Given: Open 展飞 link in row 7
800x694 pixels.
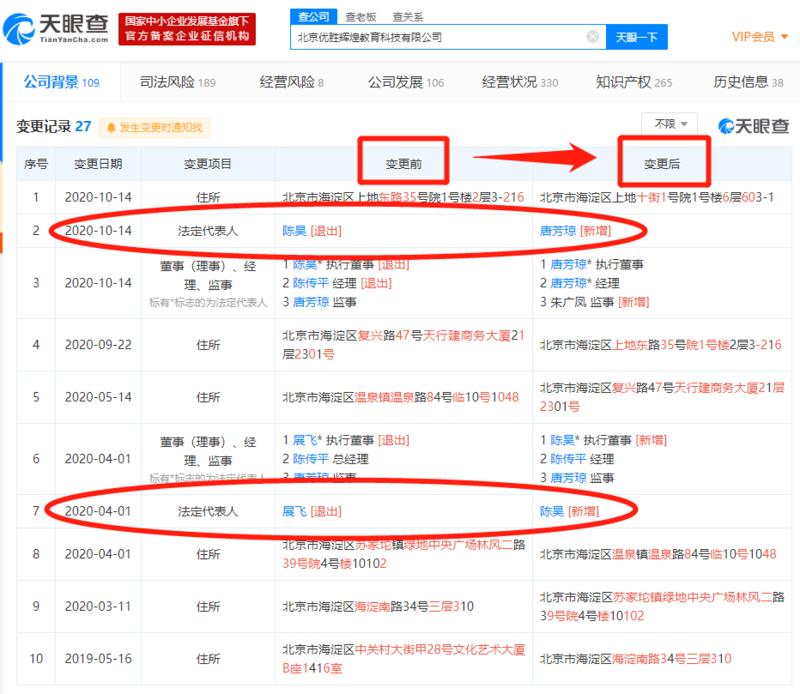Looking at the screenshot, I should (295, 510).
